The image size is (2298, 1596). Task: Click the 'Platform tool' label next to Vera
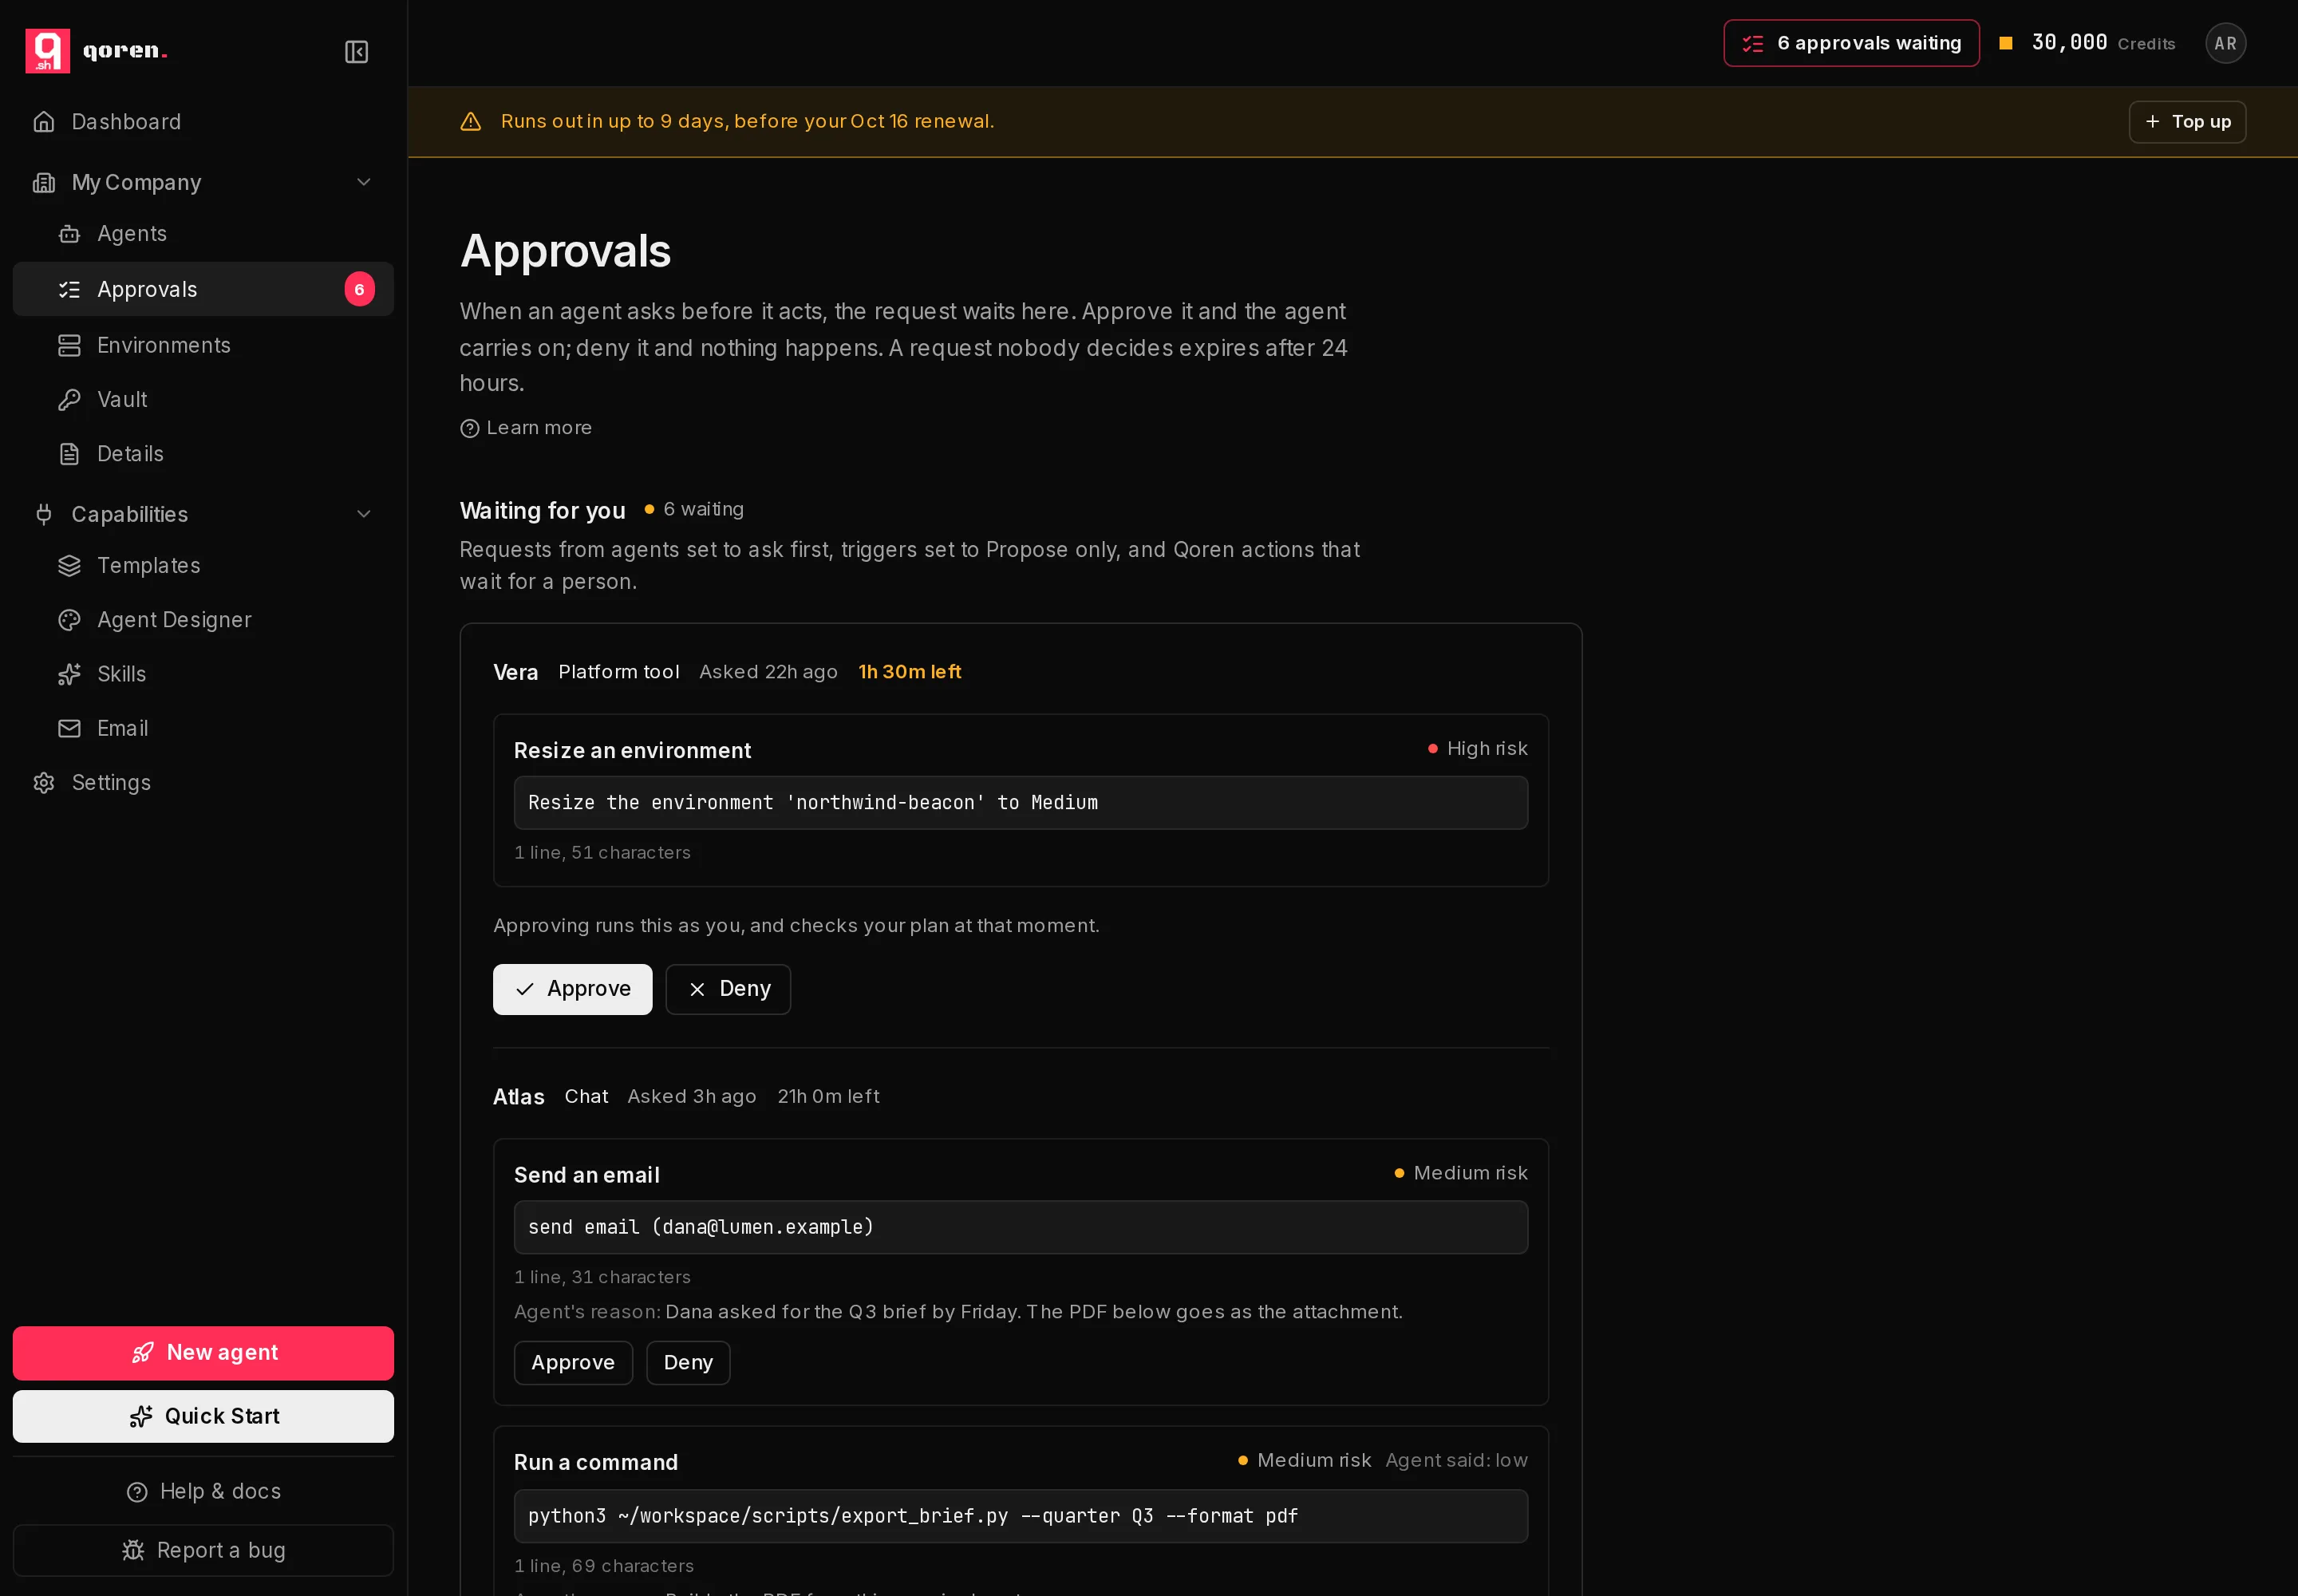(618, 672)
